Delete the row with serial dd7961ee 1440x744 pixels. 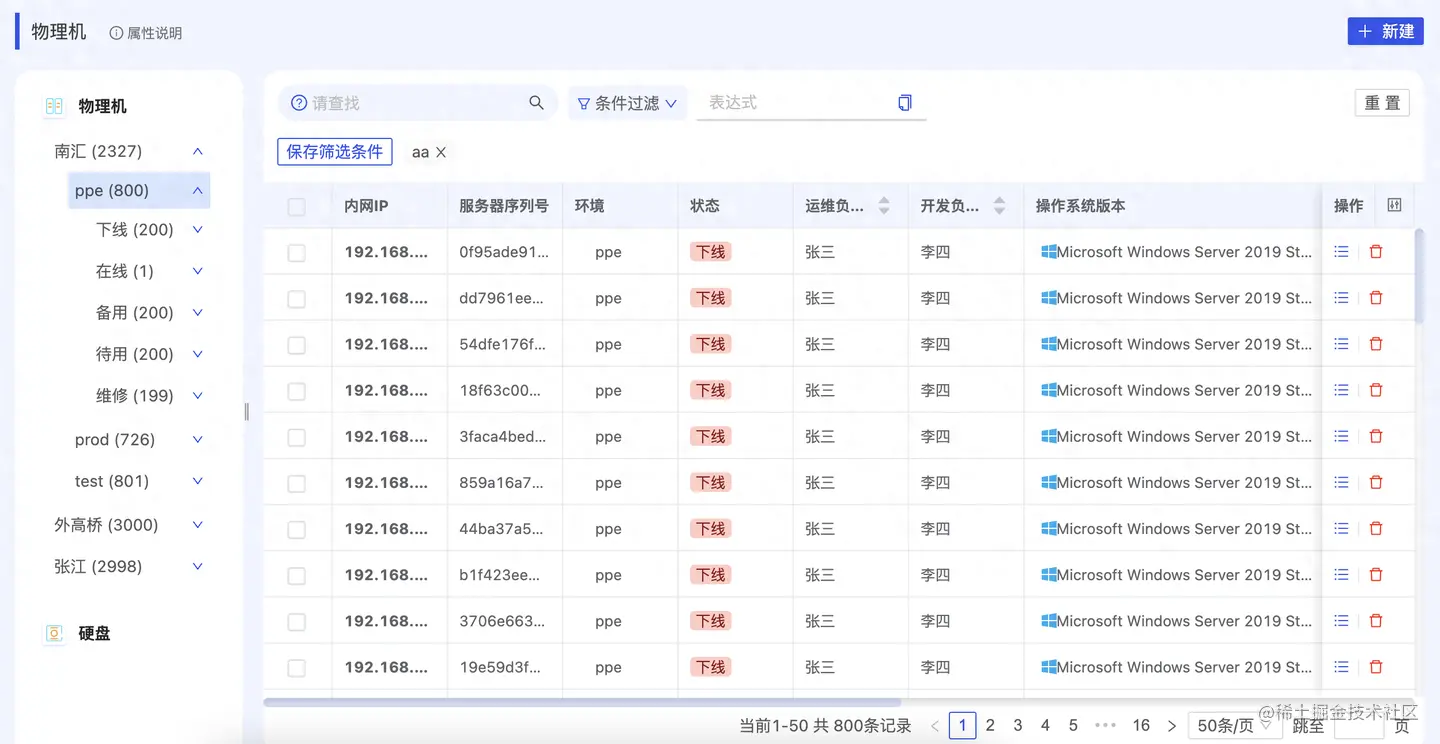click(1376, 298)
